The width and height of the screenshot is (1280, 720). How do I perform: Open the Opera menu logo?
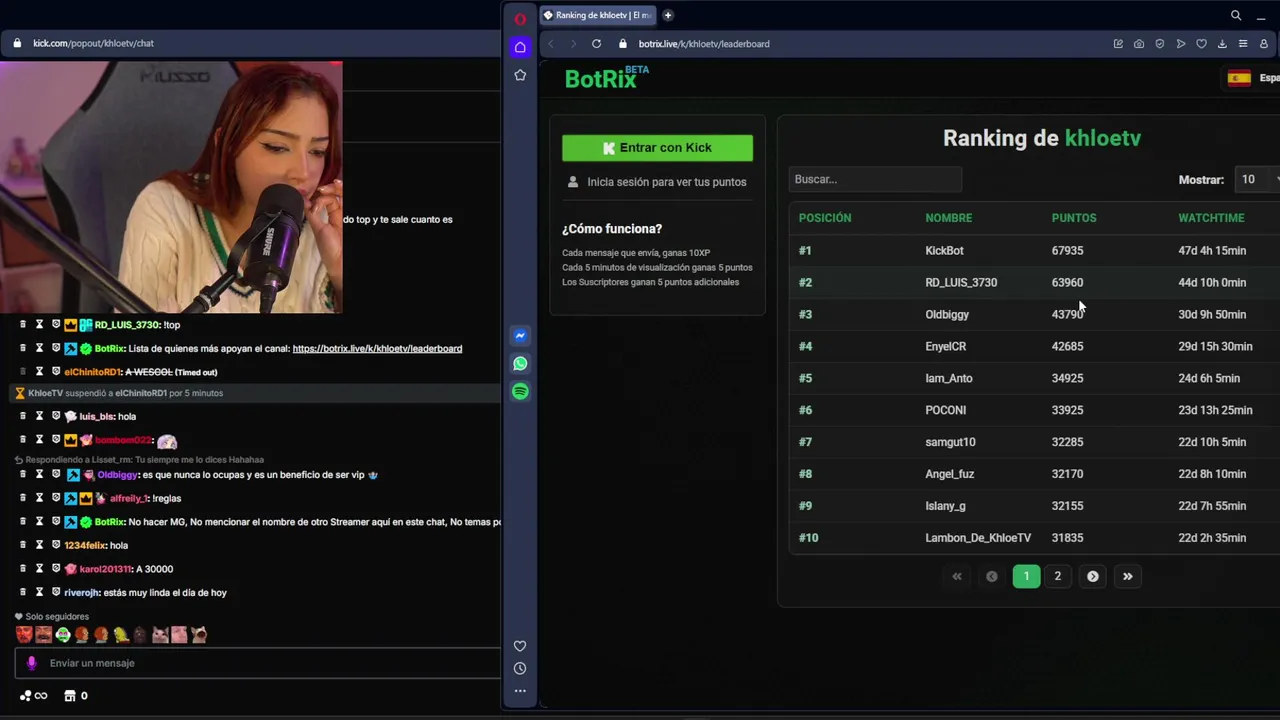coord(520,19)
